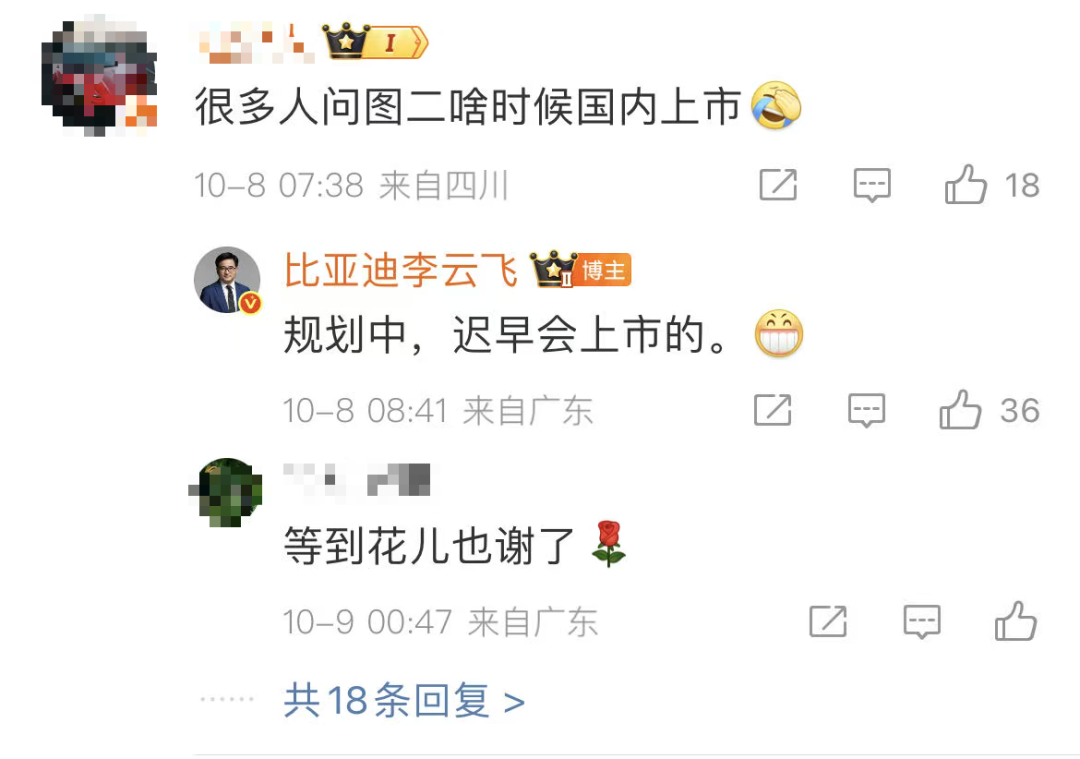This screenshot has width=1080, height=759.
Task: Forward 比亚迪李云飞's reply via share icon
Action: click(x=773, y=410)
